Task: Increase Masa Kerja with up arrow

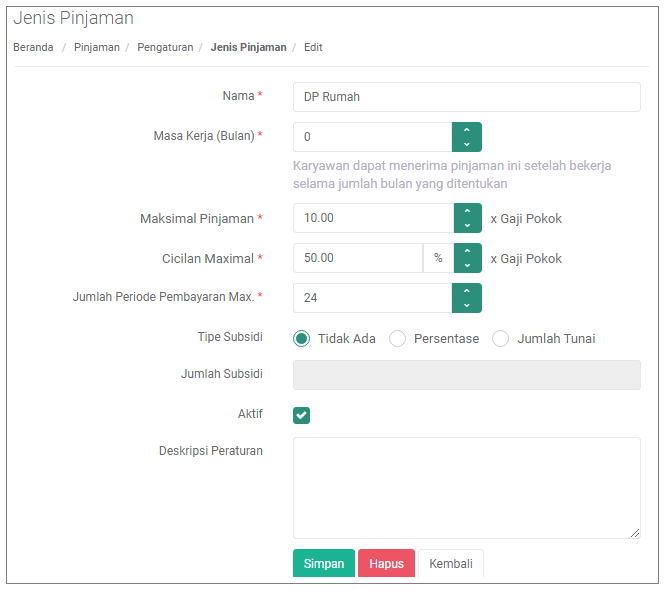Action: click(x=467, y=130)
